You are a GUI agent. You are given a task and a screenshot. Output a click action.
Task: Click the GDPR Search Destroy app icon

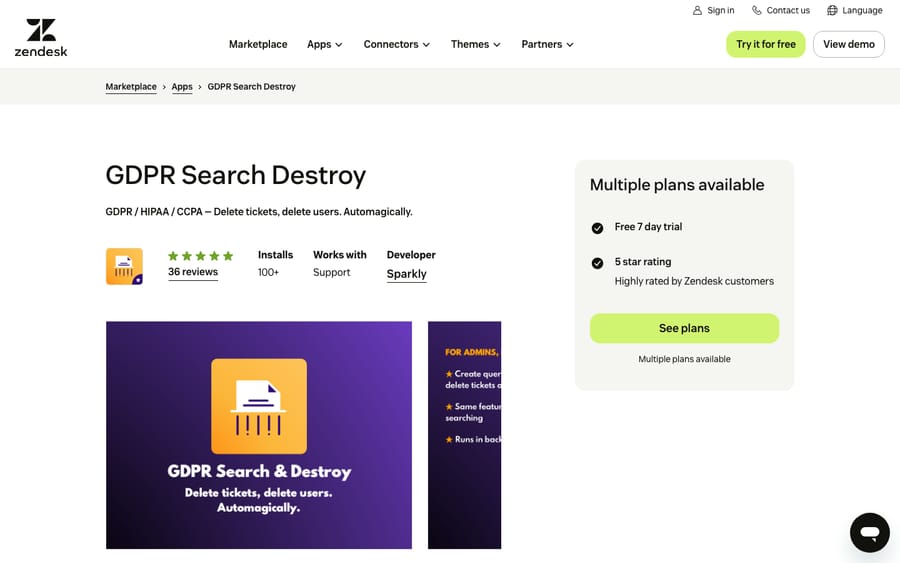click(125, 266)
